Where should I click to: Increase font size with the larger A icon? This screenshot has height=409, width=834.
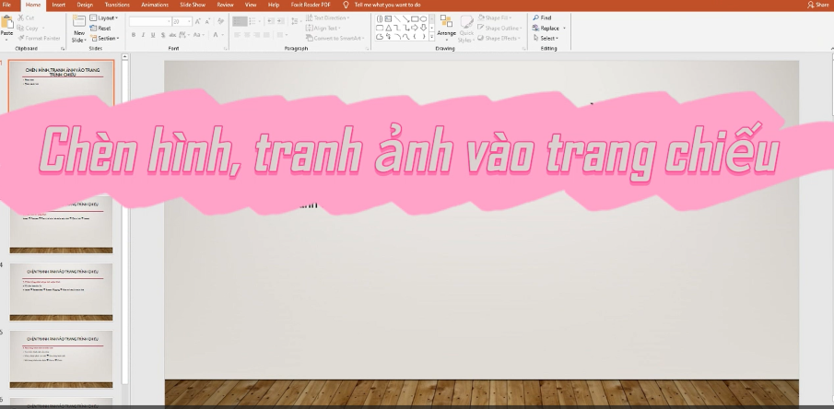198,21
